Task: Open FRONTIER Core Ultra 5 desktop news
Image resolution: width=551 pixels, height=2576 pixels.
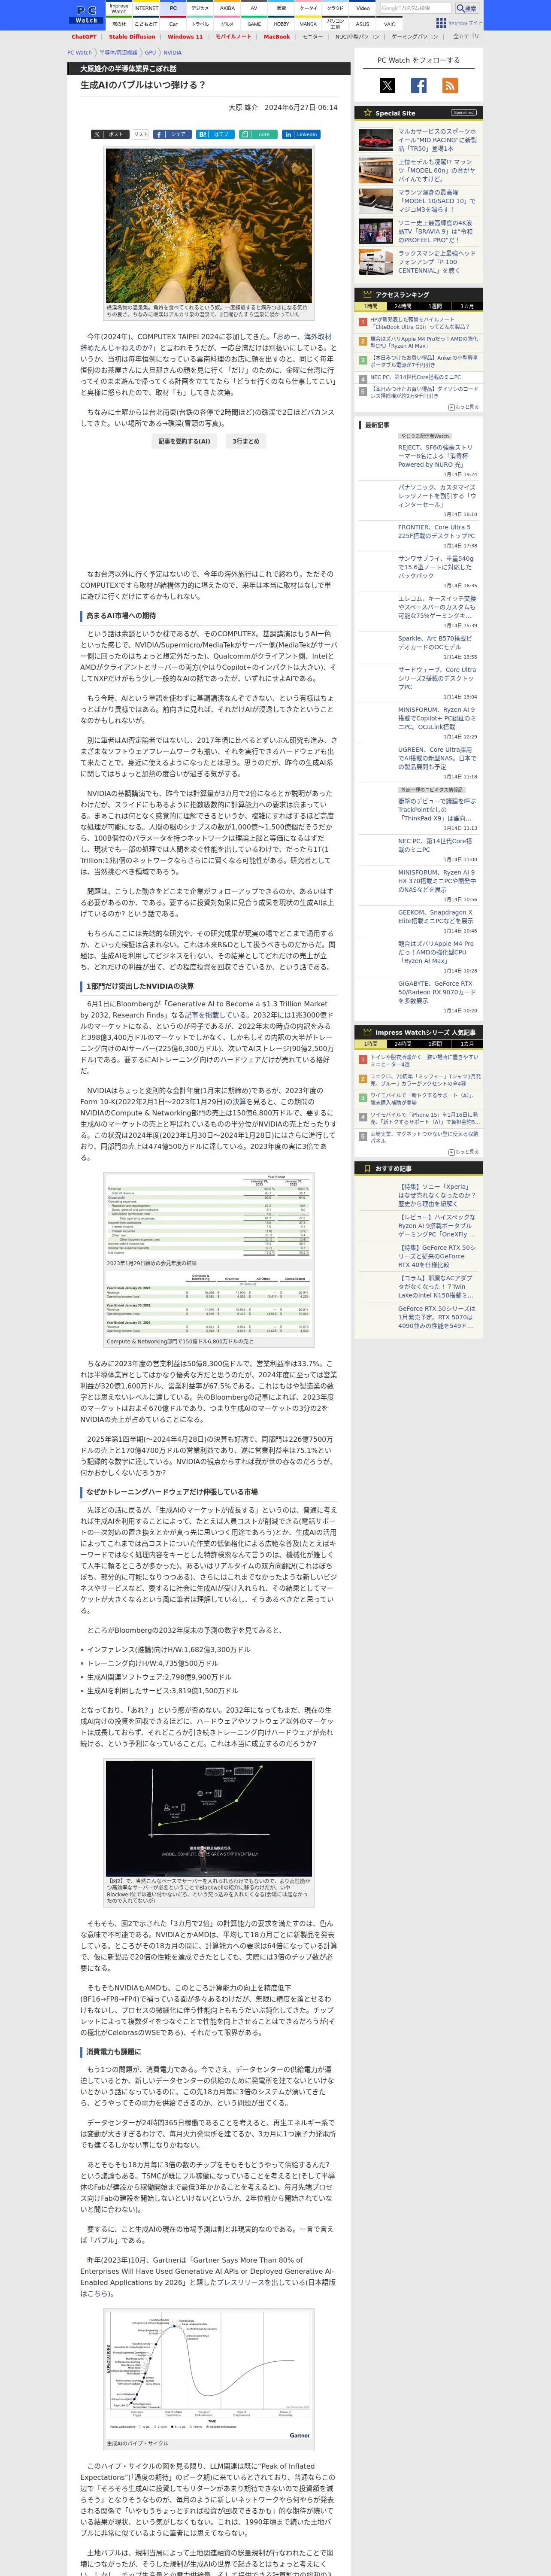Action: [436, 531]
